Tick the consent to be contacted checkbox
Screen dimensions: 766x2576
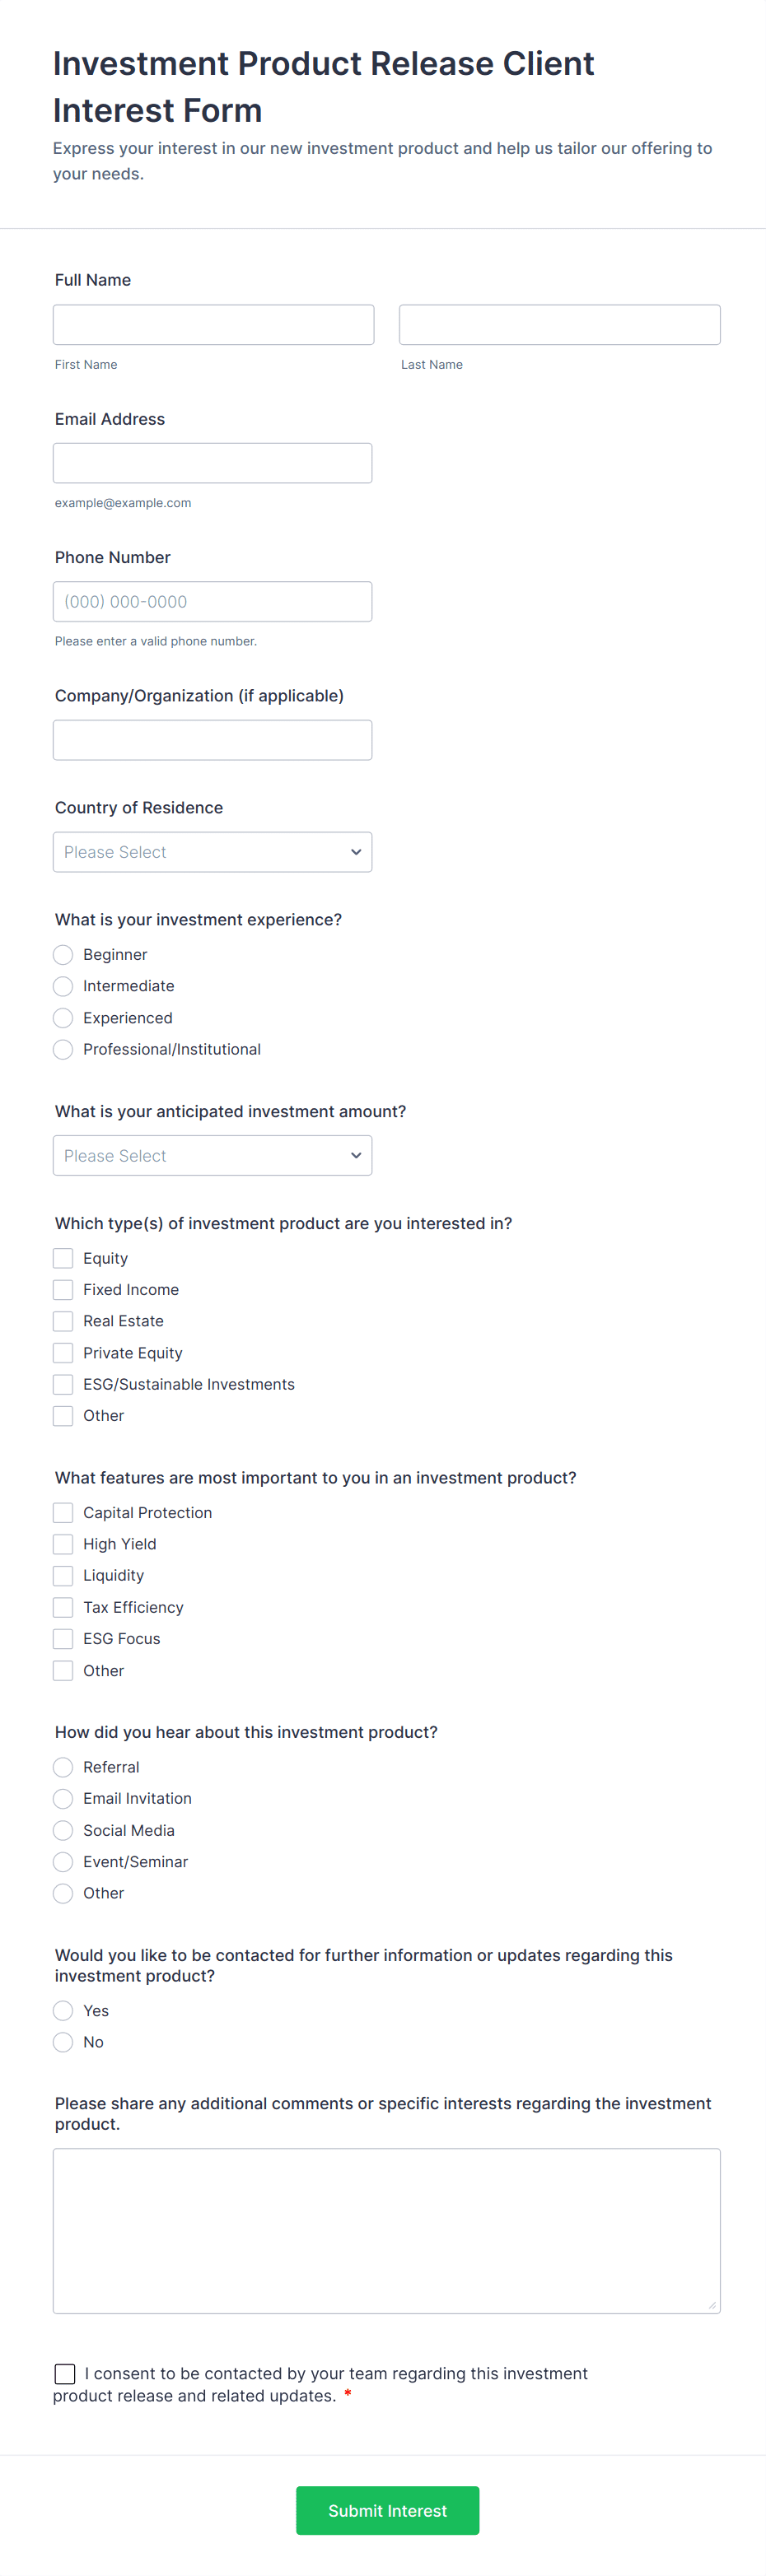65,2373
